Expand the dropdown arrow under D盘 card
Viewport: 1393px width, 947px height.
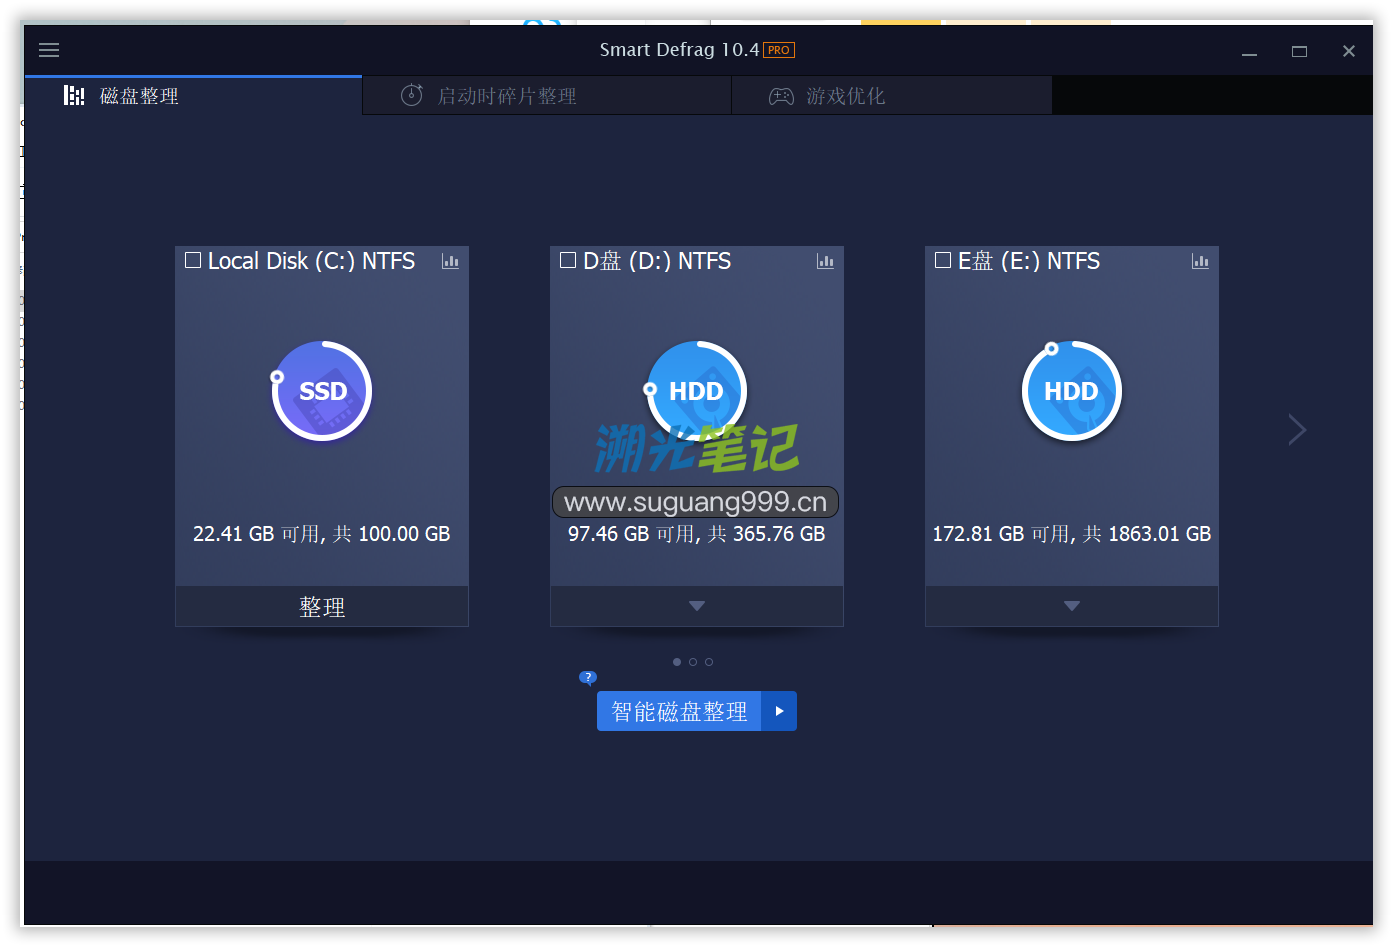[697, 606]
